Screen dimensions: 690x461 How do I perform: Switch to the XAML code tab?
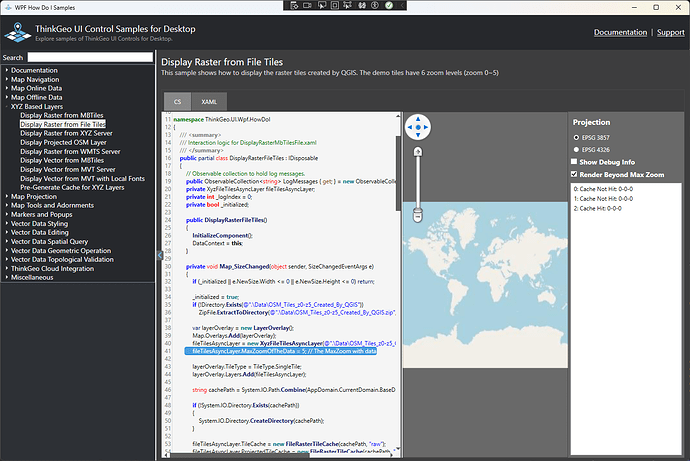click(209, 102)
